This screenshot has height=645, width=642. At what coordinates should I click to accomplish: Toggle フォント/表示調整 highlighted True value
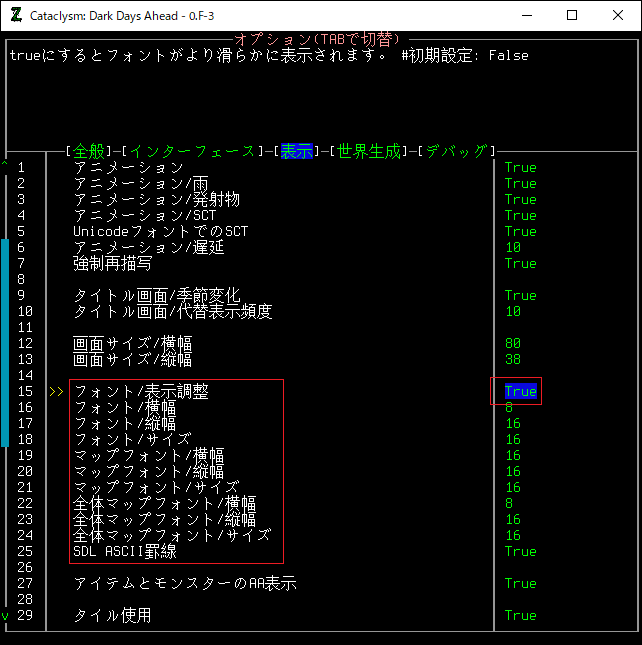pos(520,392)
